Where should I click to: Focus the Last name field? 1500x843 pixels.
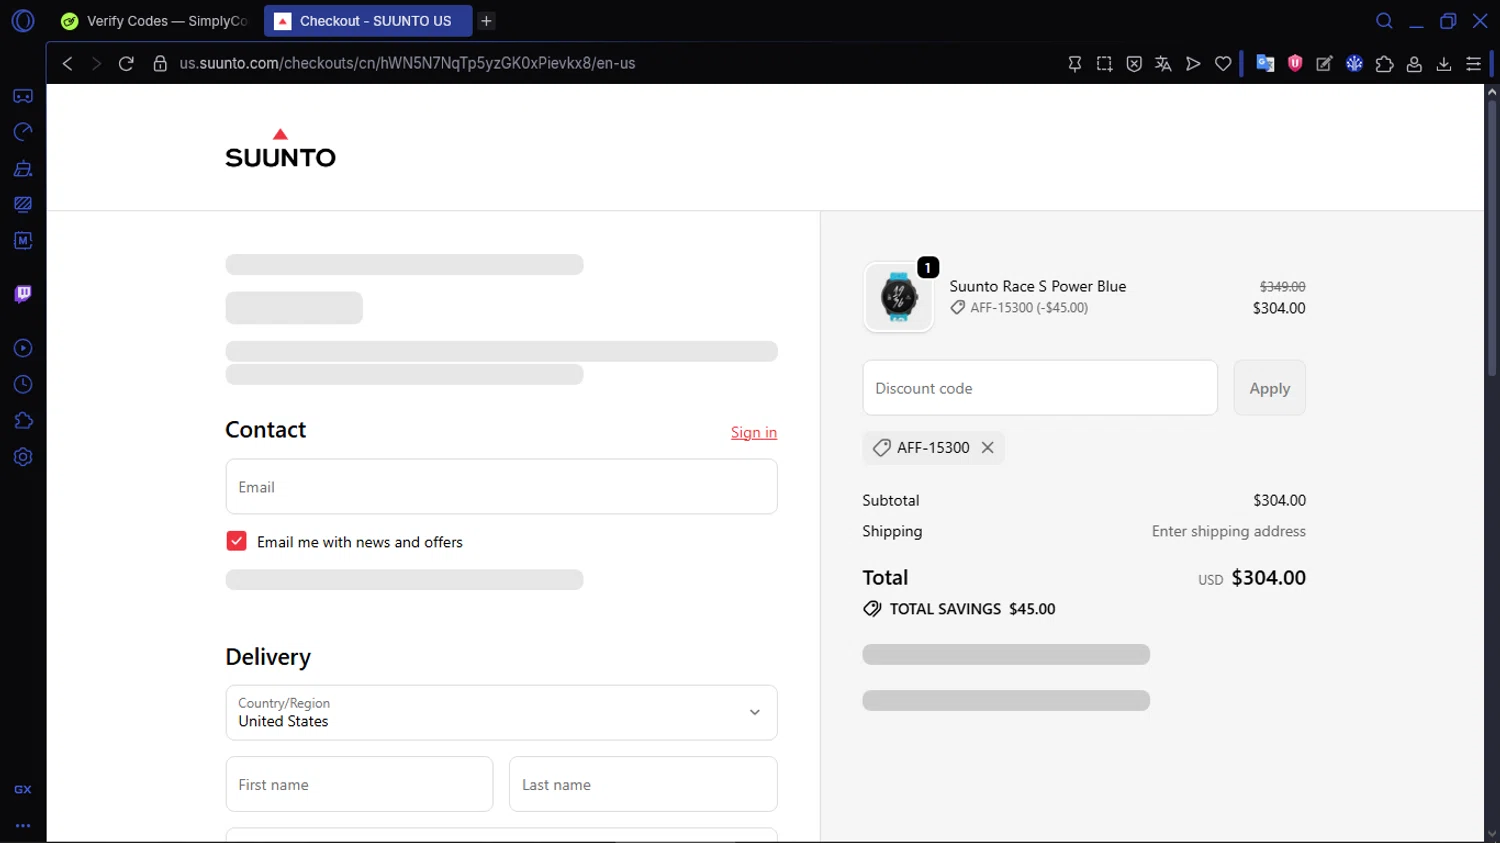[643, 784]
